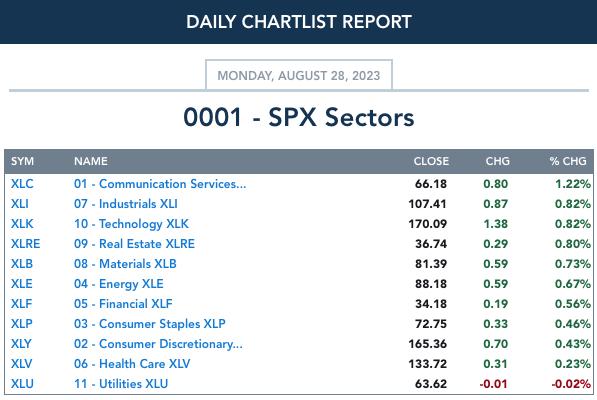The height and width of the screenshot is (400, 597).
Task: Click the XLRE ticker symbol
Action: pyautogui.click(x=26, y=244)
